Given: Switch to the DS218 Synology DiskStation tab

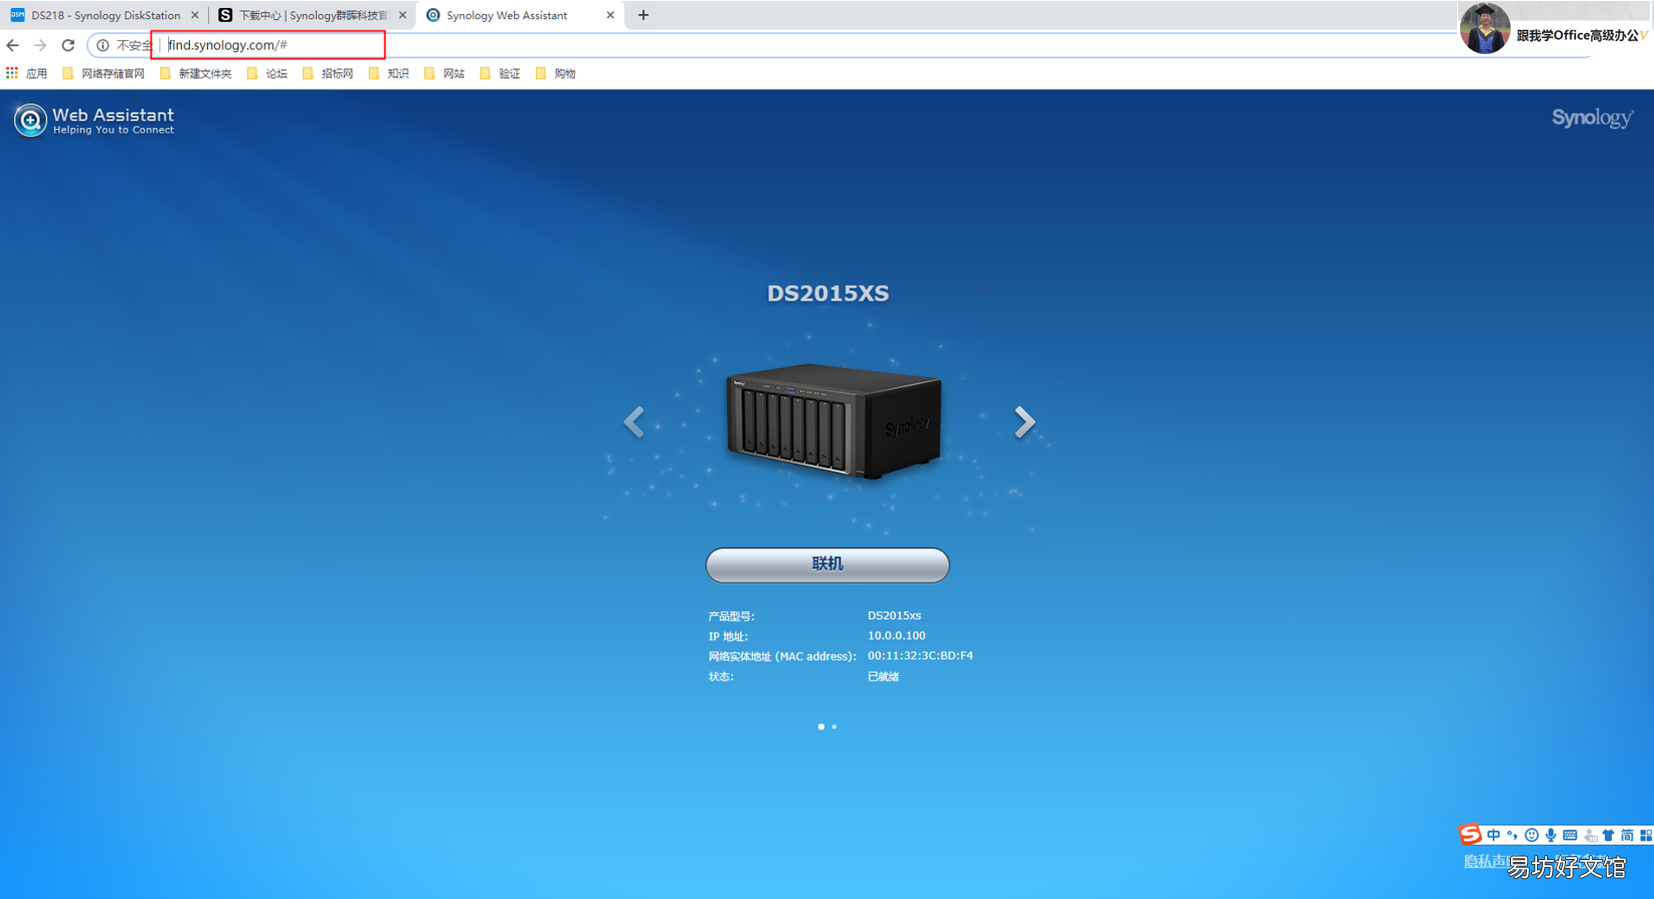Looking at the screenshot, I should [105, 15].
